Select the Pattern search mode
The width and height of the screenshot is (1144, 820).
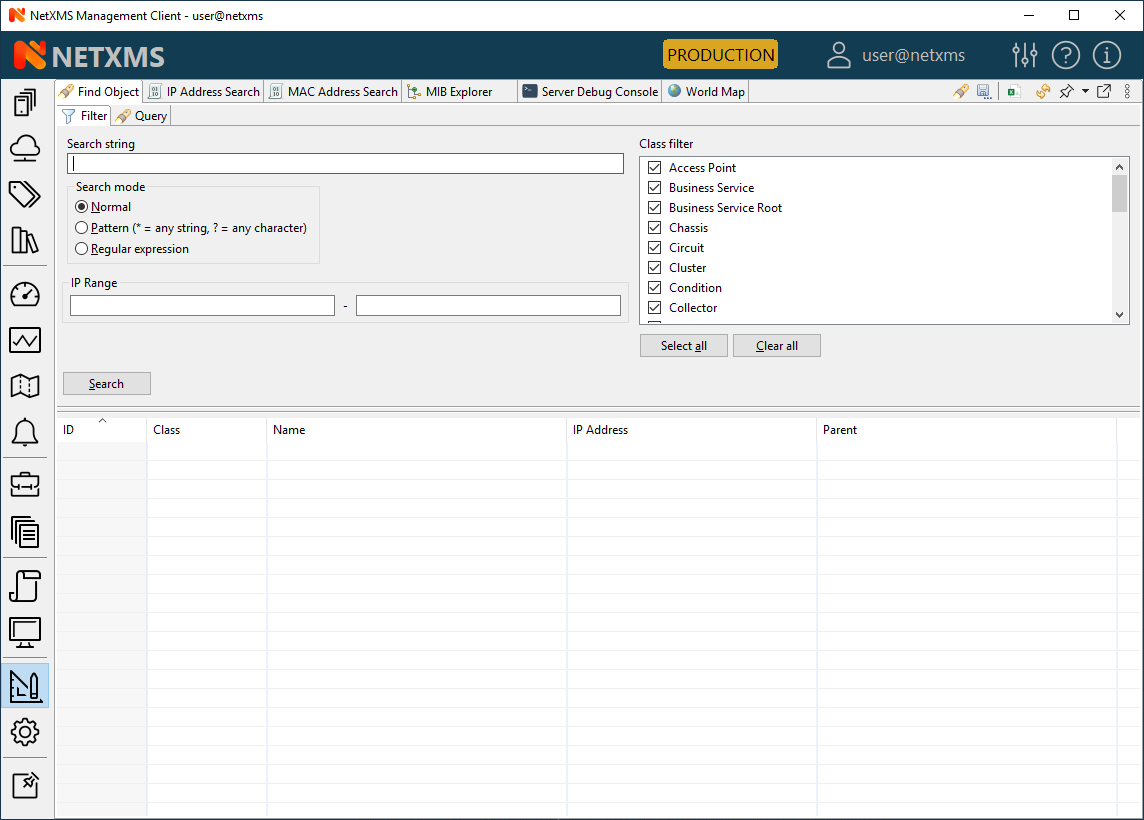pyautogui.click(x=82, y=228)
